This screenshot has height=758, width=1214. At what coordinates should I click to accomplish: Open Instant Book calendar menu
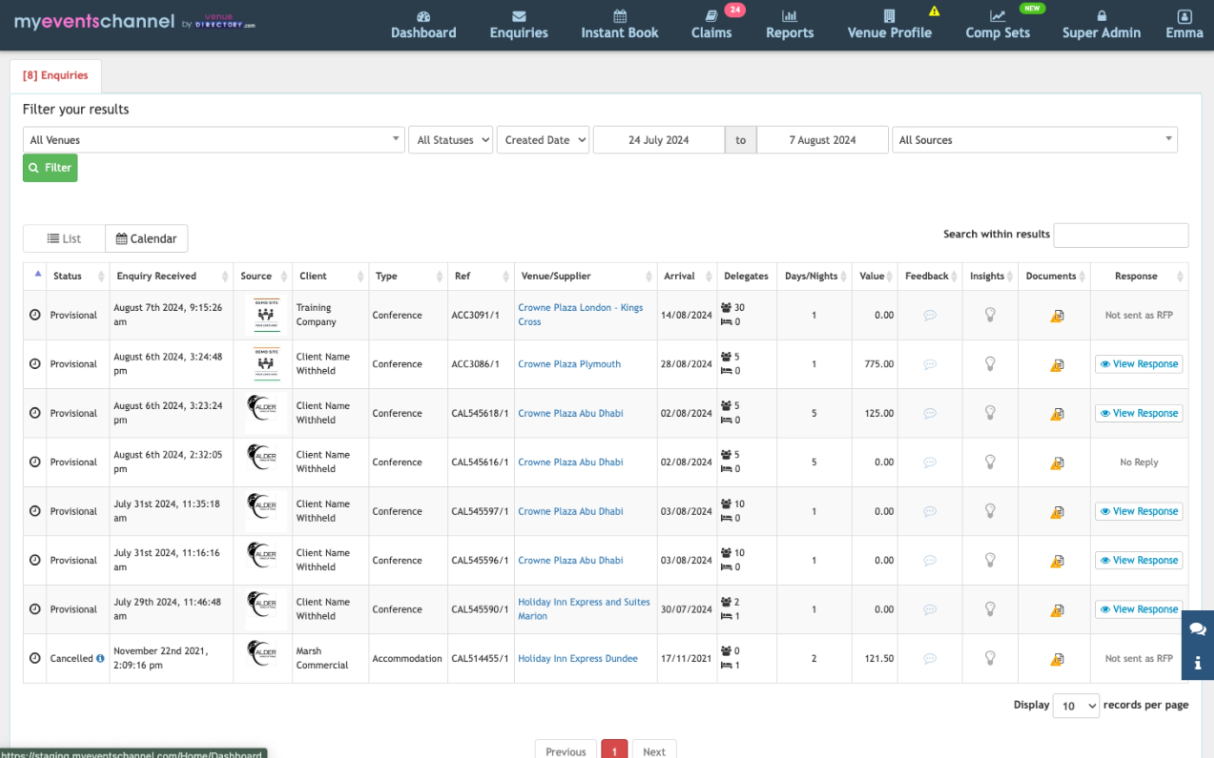pos(619,25)
